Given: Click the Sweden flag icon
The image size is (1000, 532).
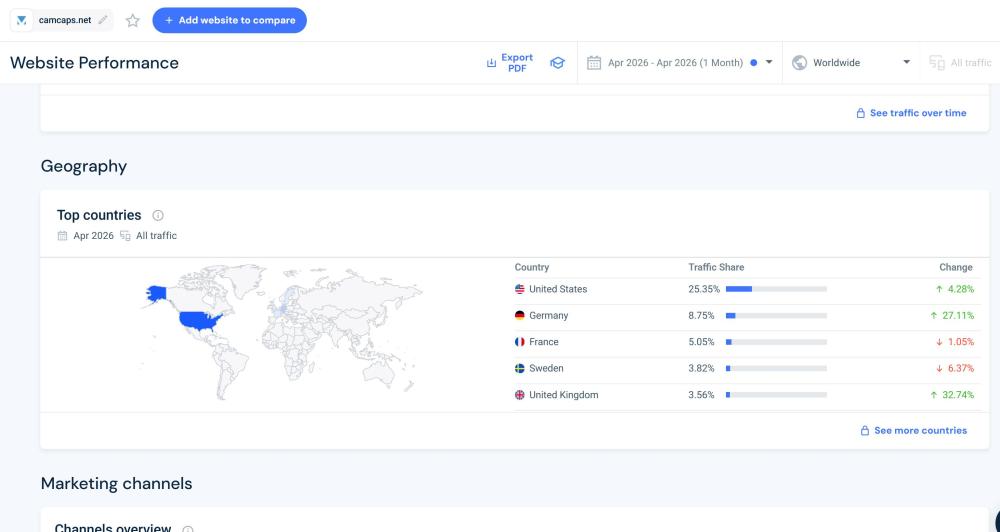Looking at the screenshot, I should (x=520, y=369).
